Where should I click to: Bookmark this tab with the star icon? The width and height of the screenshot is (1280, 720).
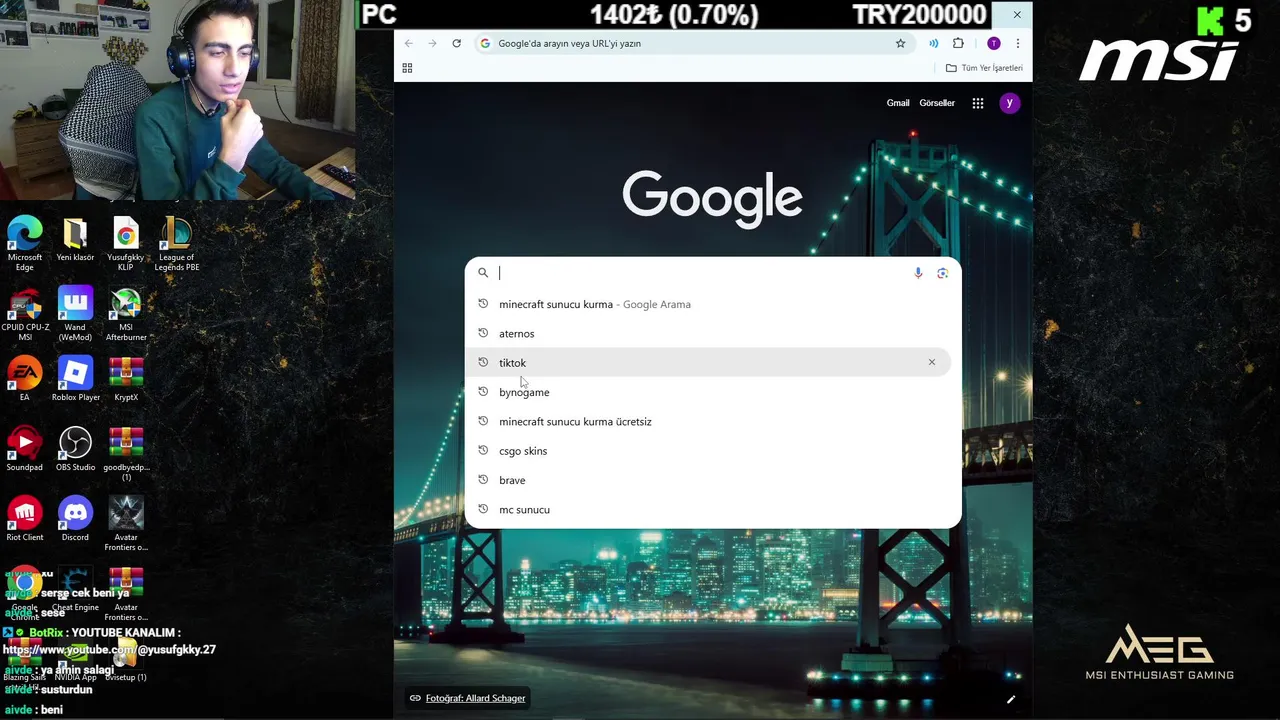[900, 43]
